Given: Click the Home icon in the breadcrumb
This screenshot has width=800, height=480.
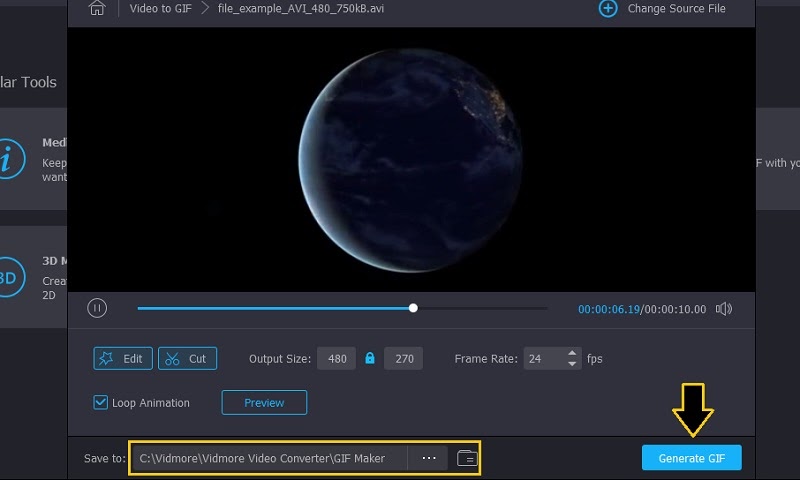Looking at the screenshot, I should tap(97, 9).
